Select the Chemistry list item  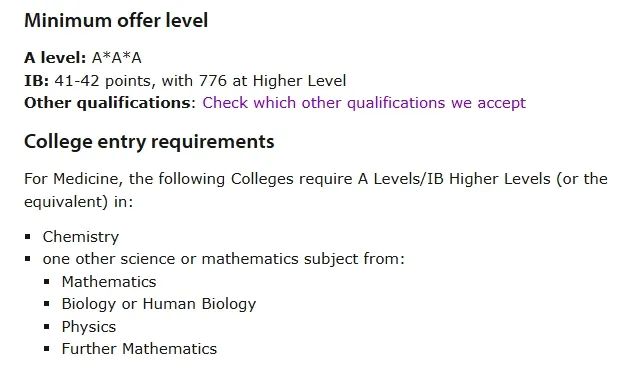pos(81,237)
